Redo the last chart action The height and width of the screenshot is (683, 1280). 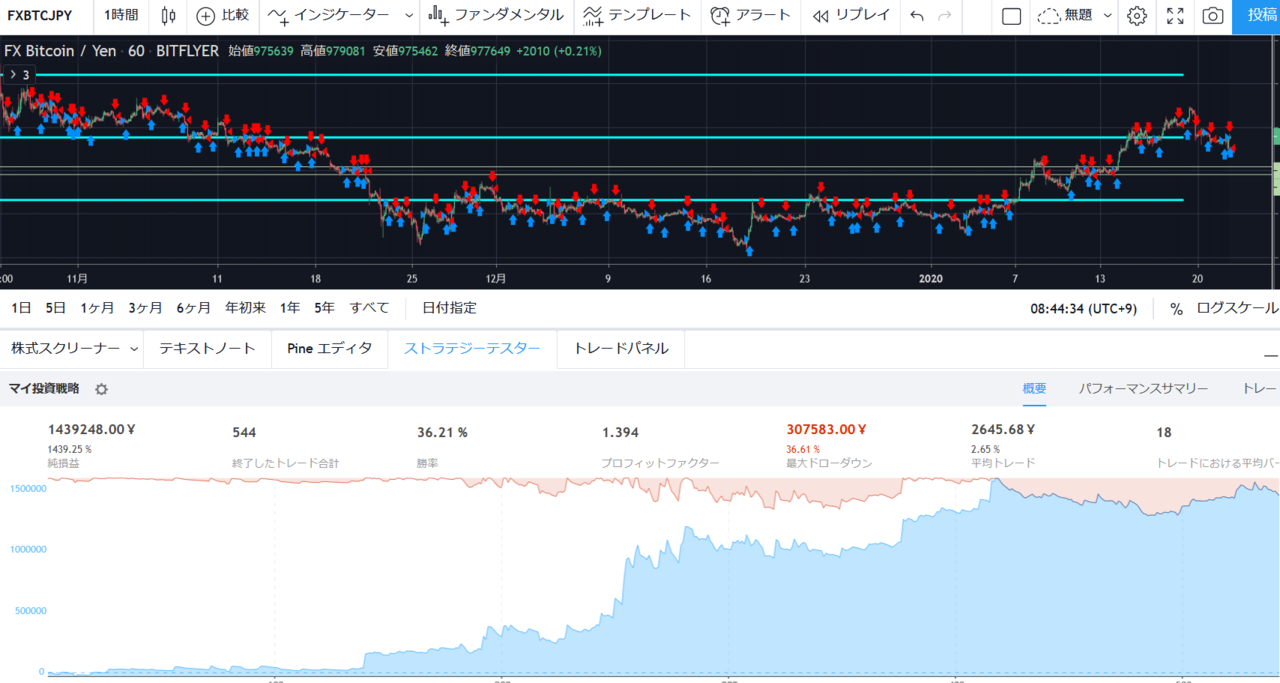[x=945, y=16]
